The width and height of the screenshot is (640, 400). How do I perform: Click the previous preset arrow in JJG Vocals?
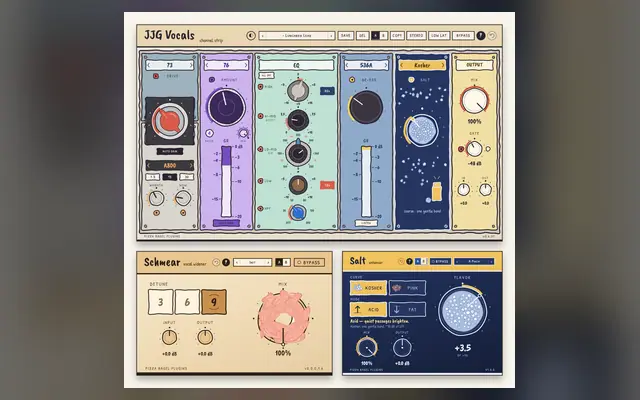pos(263,36)
